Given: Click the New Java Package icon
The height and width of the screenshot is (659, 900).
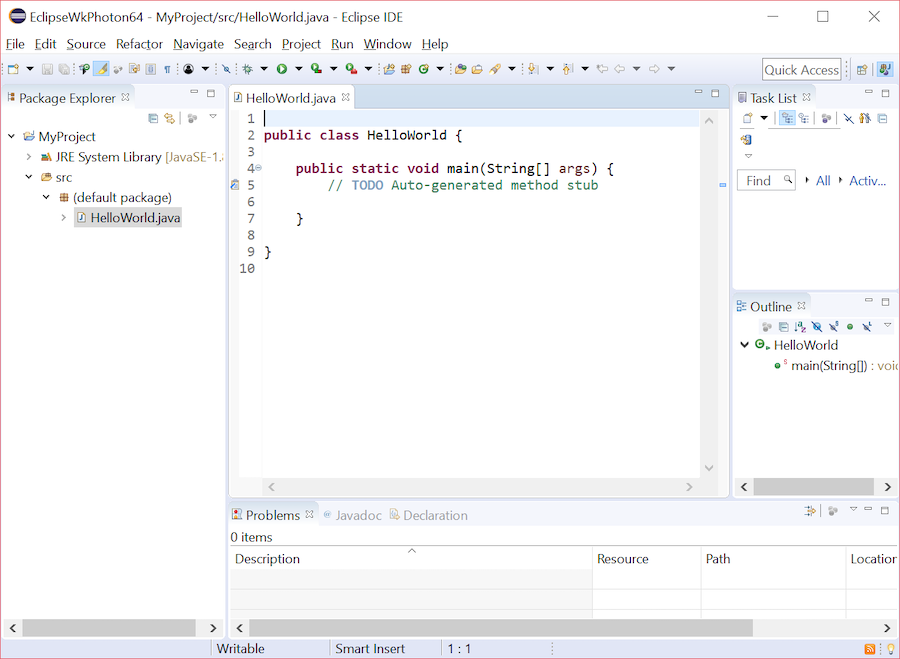Looking at the screenshot, I should [x=406, y=69].
